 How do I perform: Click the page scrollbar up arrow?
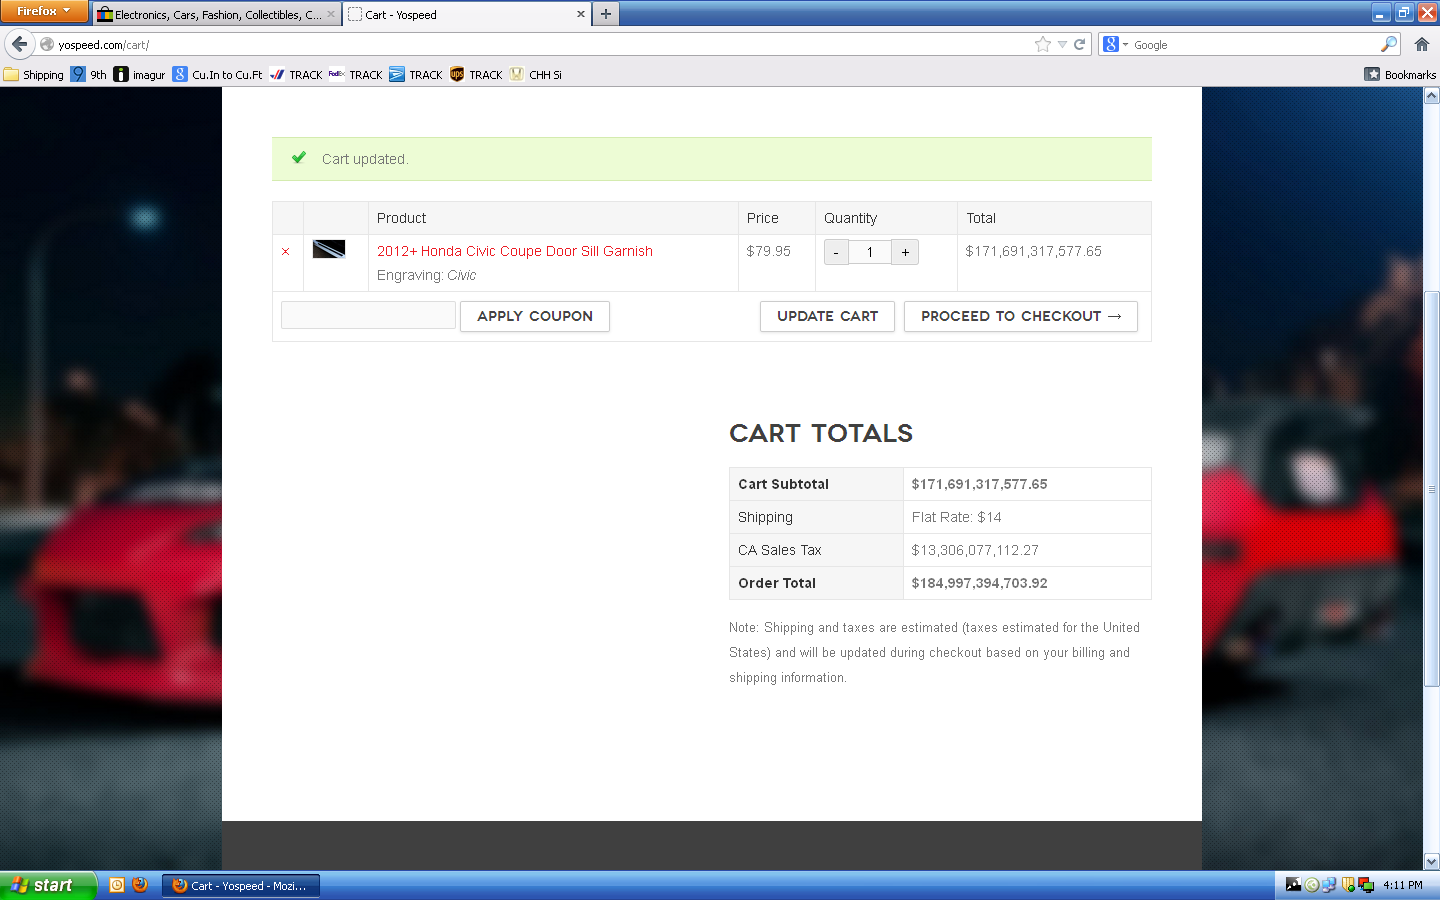1431,96
